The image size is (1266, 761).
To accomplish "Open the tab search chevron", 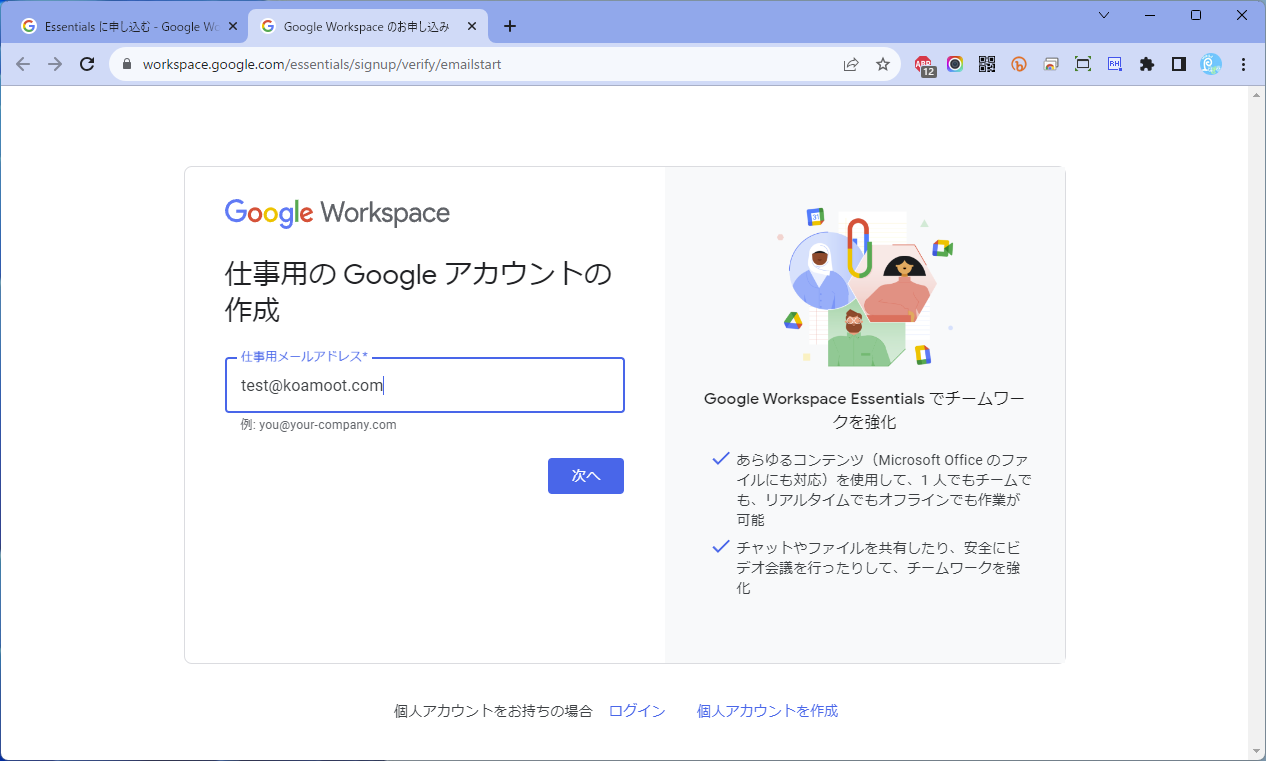I will coord(1104,17).
